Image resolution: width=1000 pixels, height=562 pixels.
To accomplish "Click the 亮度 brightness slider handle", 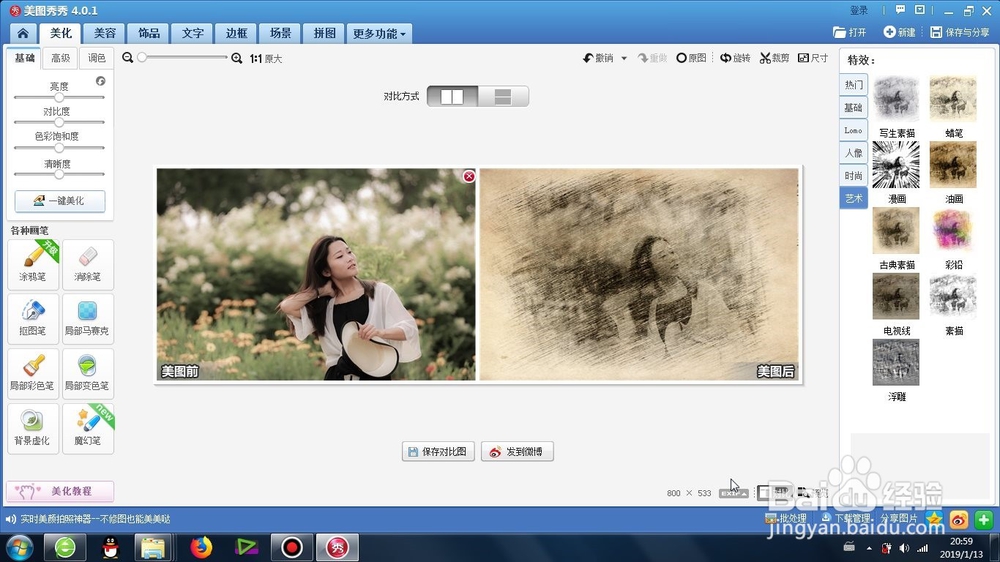I will (59, 98).
